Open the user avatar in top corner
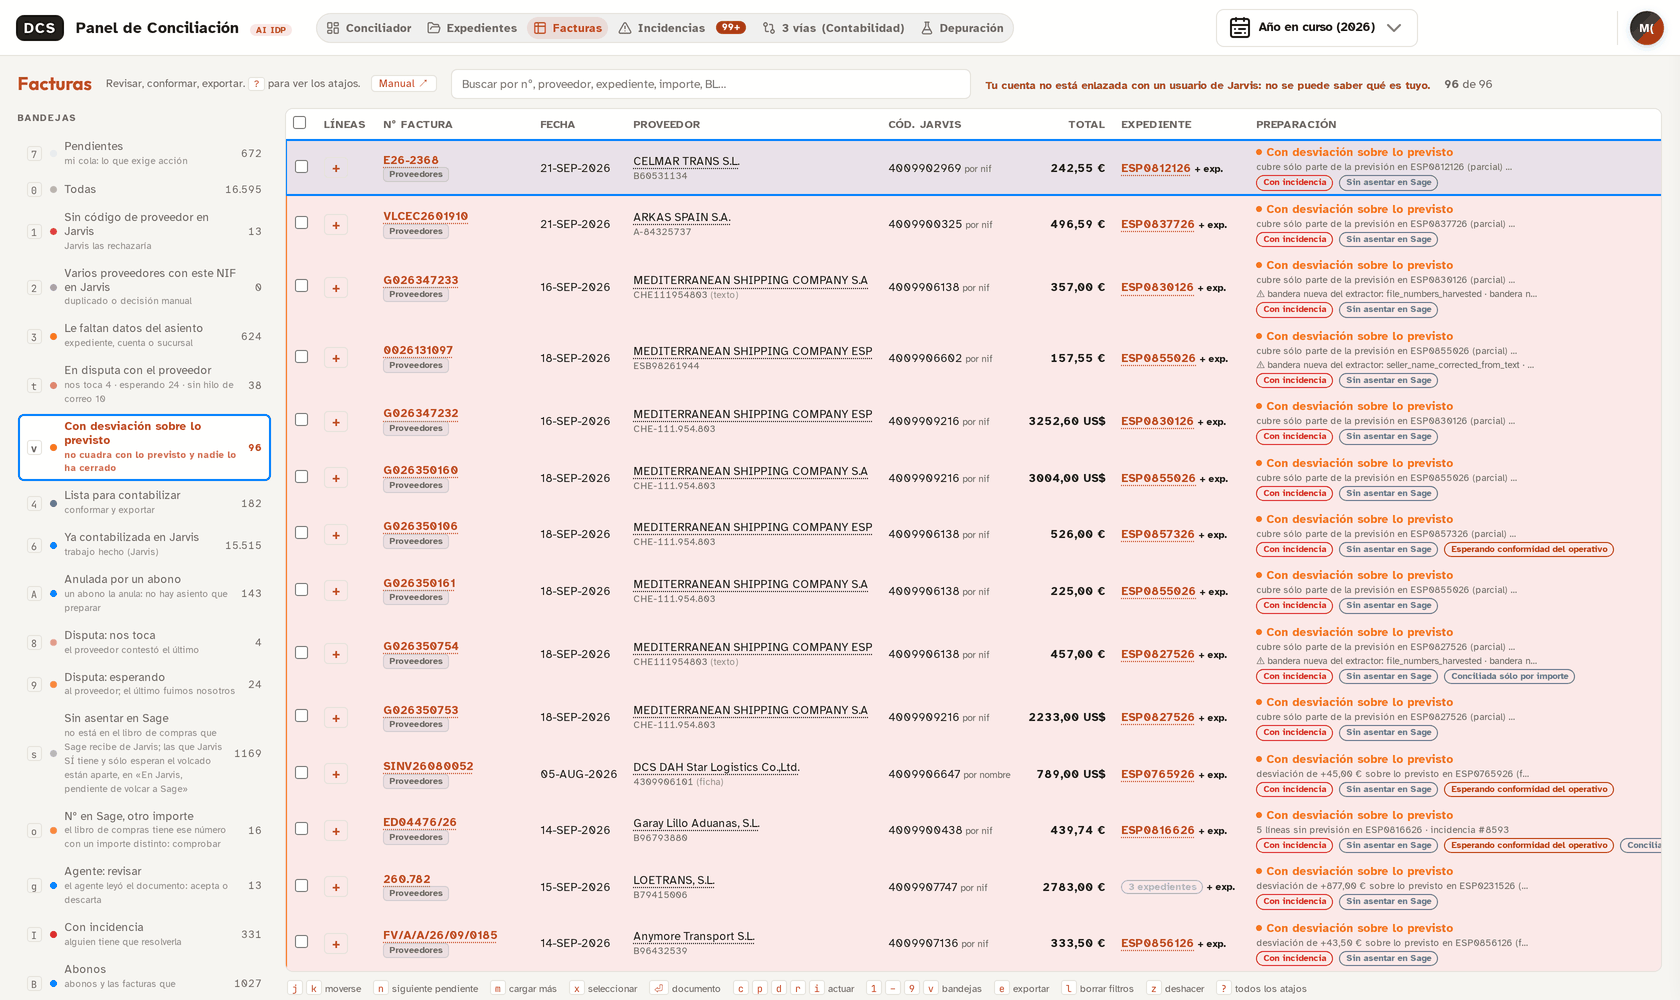The height and width of the screenshot is (1000, 1680). (x=1646, y=28)
